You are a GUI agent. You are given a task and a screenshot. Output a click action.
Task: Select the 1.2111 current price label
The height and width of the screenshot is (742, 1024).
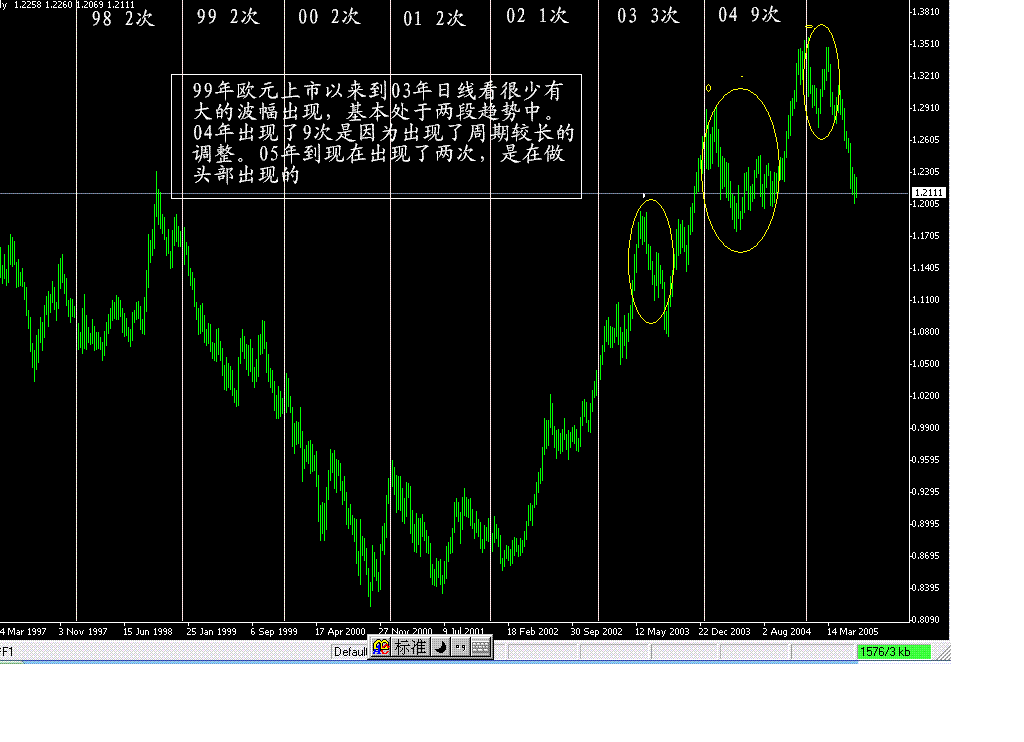928,193
